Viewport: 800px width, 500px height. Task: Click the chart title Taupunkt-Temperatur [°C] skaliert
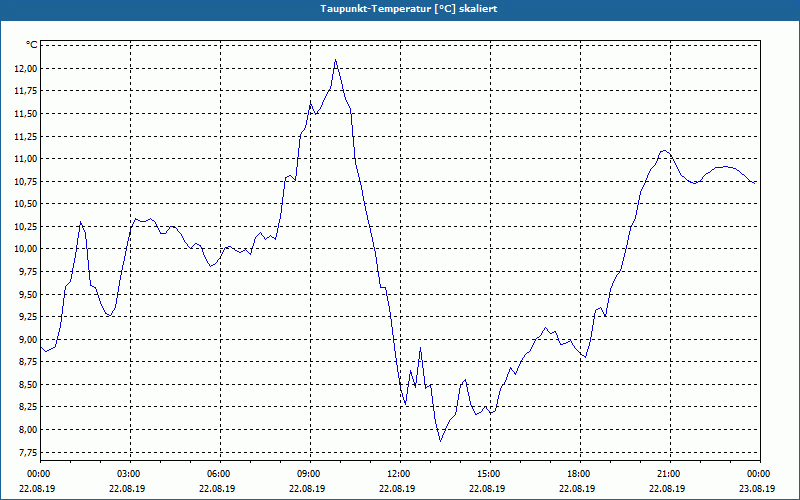tap(409, 9)
